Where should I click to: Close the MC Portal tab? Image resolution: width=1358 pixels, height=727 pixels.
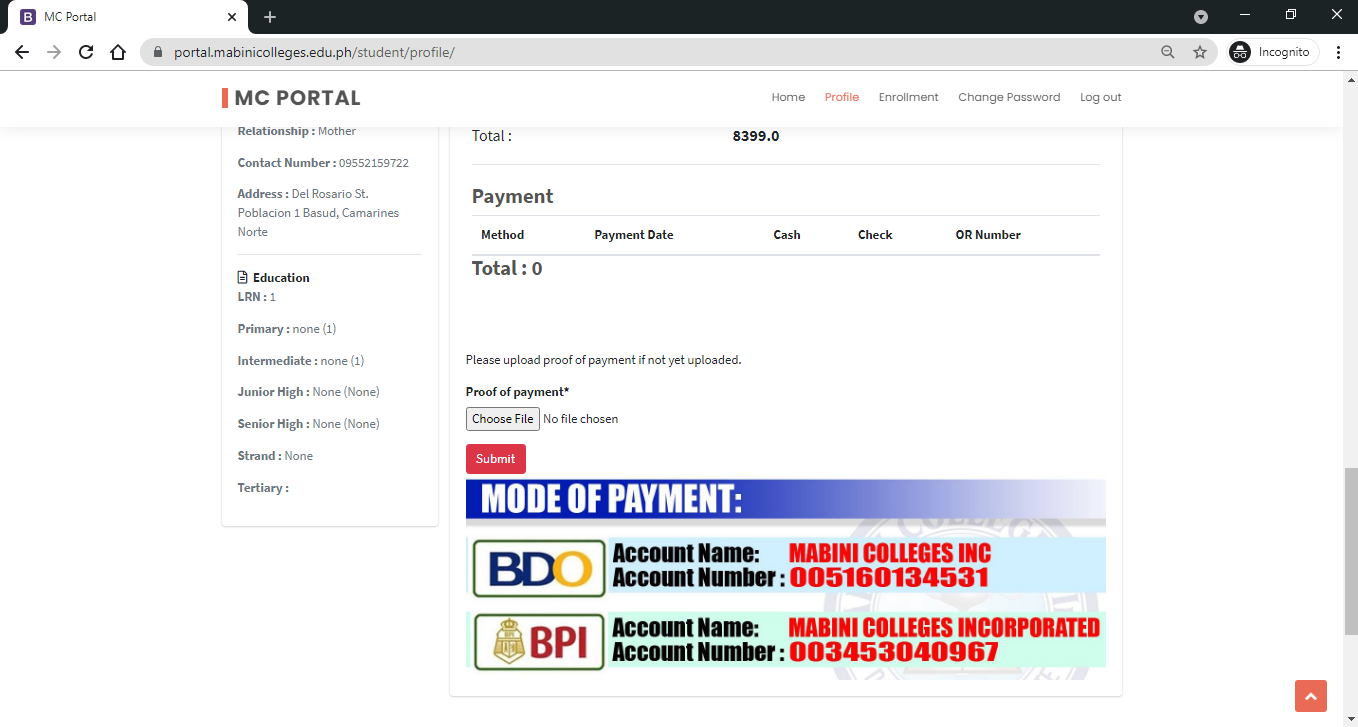point(232,17)
